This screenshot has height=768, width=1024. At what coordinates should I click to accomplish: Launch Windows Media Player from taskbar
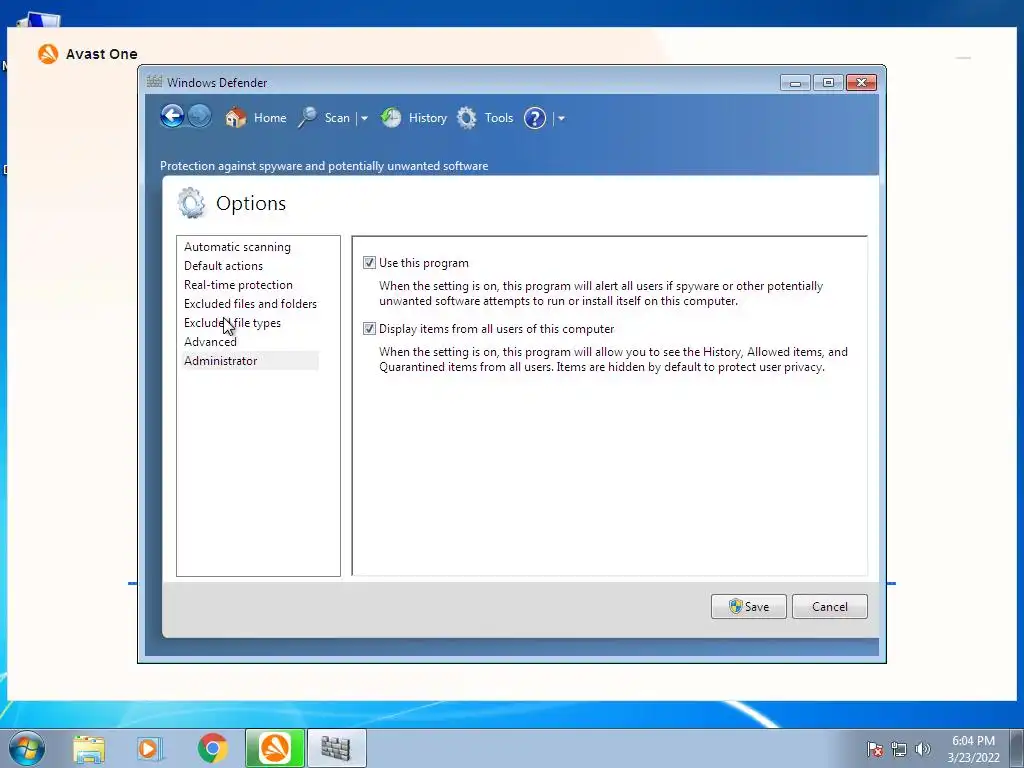[x=150, y=749]
